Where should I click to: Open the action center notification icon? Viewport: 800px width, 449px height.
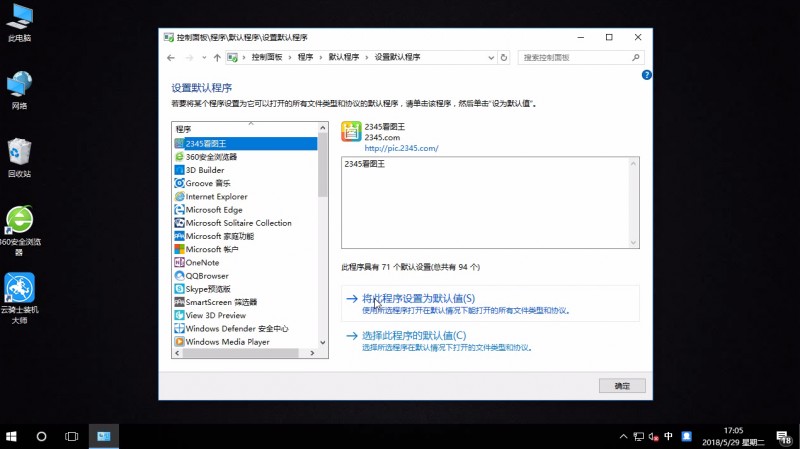pos(783,437)
